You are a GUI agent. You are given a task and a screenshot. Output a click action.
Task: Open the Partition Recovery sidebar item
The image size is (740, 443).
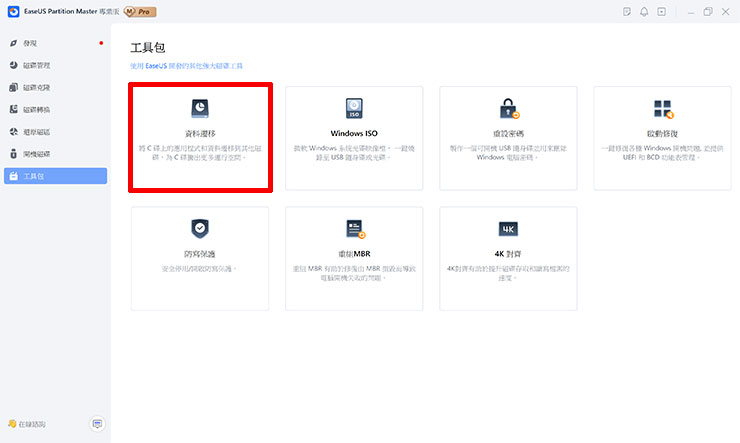point(55,132)
